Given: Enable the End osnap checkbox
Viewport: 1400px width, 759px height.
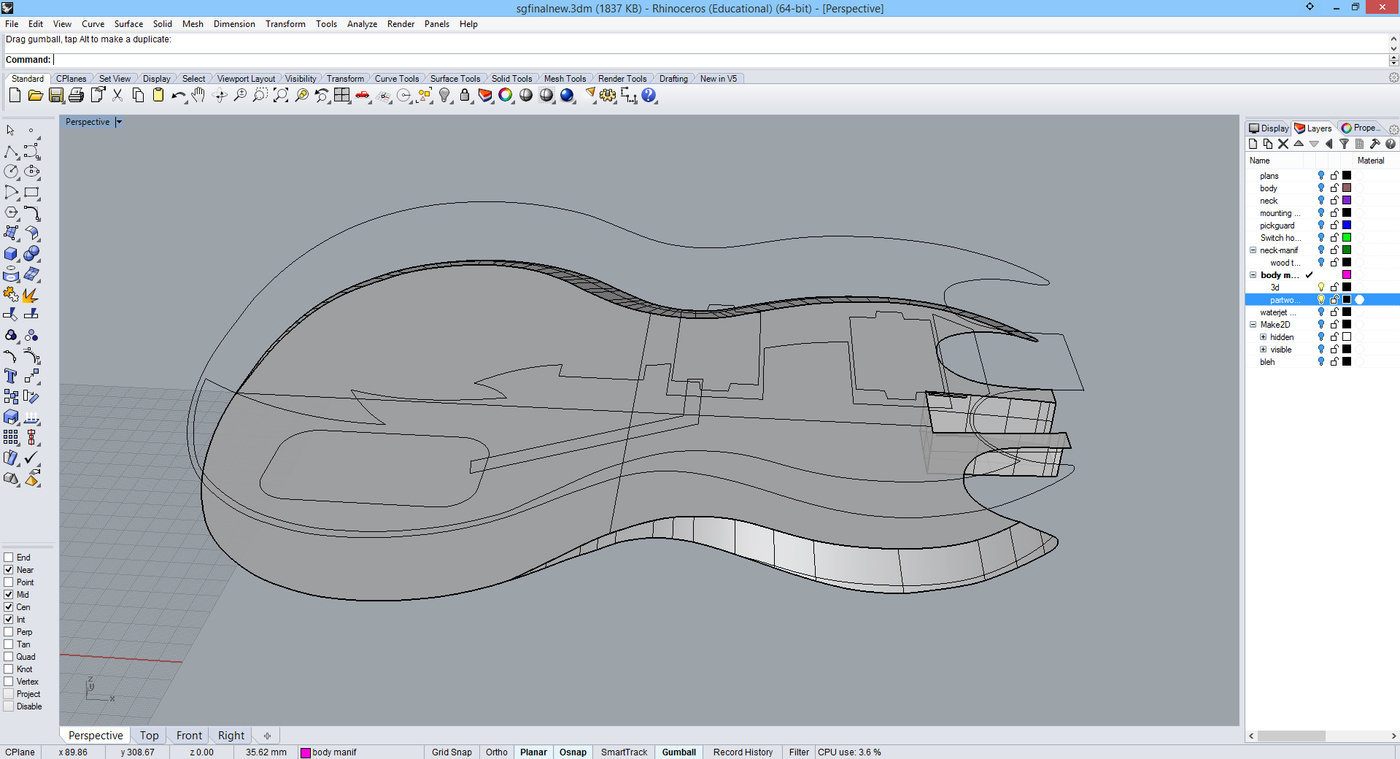Looking at the screenshot, I should pyautogui.click(x=9, y=557).
